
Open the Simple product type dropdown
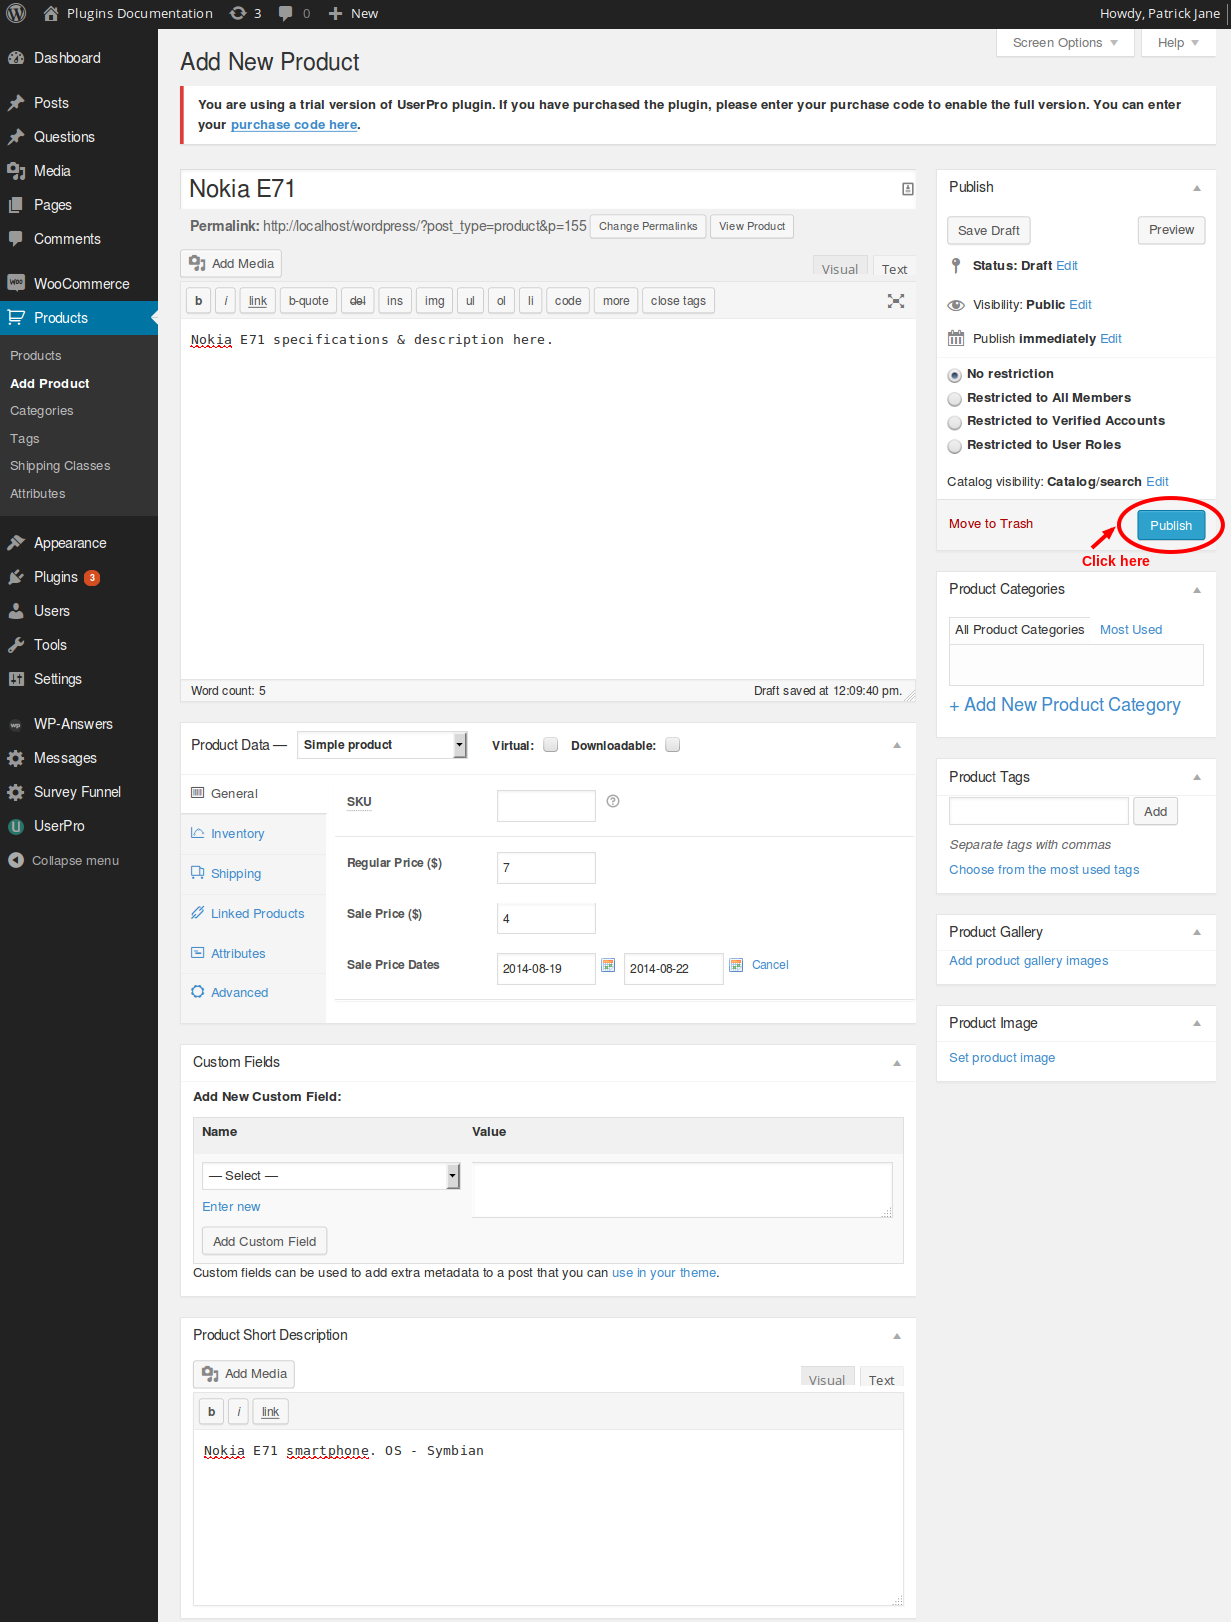point(382,745)
